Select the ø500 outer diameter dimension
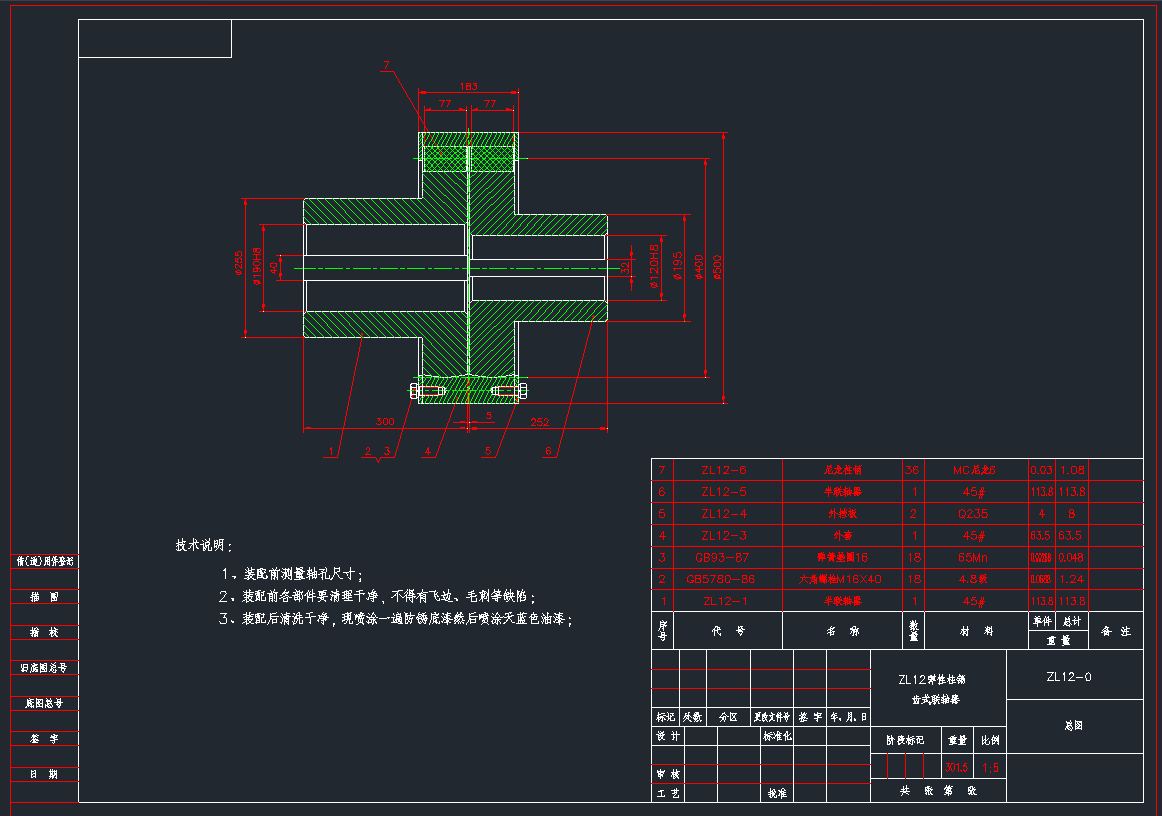 (x=718, y=267)
